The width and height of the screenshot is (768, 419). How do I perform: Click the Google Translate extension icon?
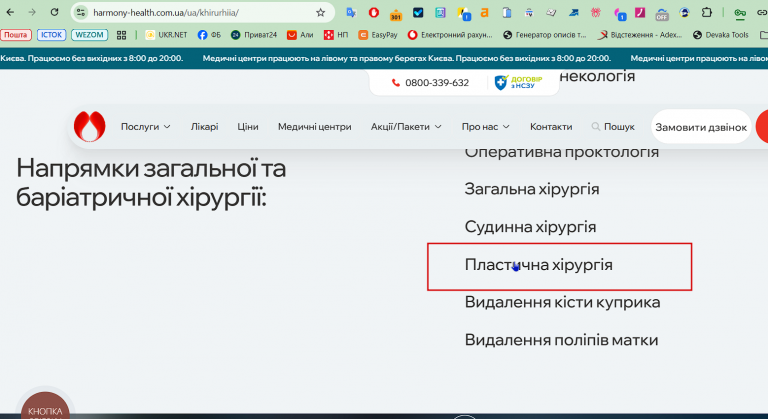[x=351, y=13]
